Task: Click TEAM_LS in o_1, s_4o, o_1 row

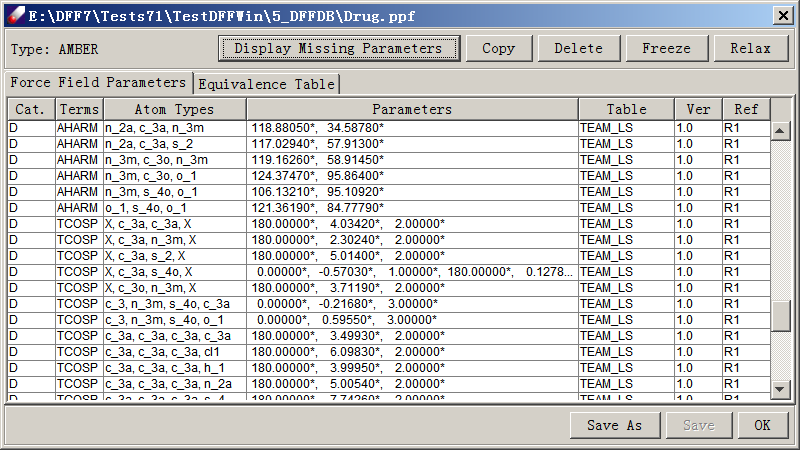Action: pos(627,208)
